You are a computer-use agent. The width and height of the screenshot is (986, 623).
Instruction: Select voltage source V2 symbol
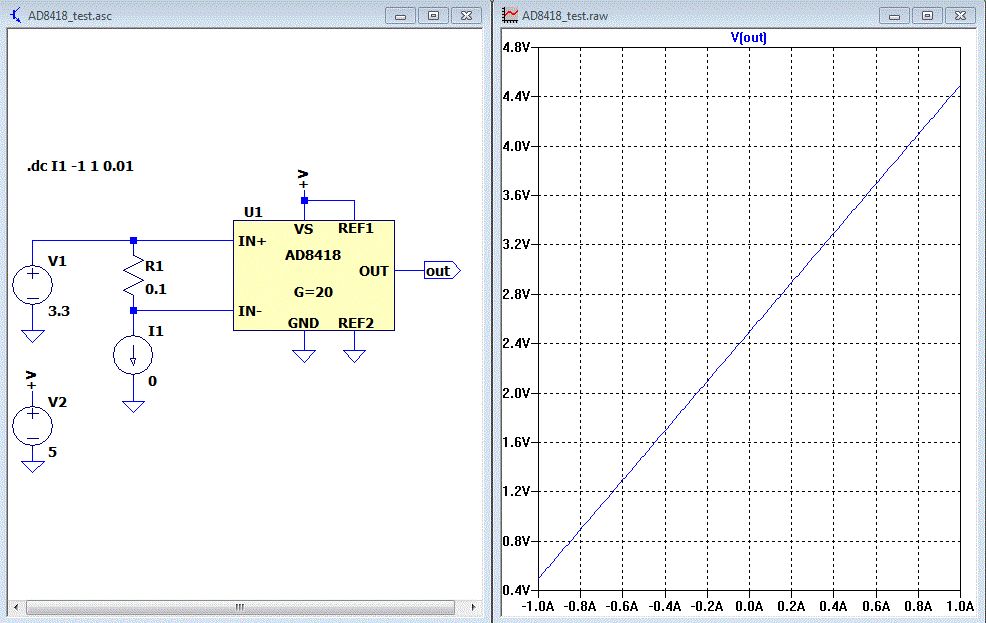pos(33,426)
